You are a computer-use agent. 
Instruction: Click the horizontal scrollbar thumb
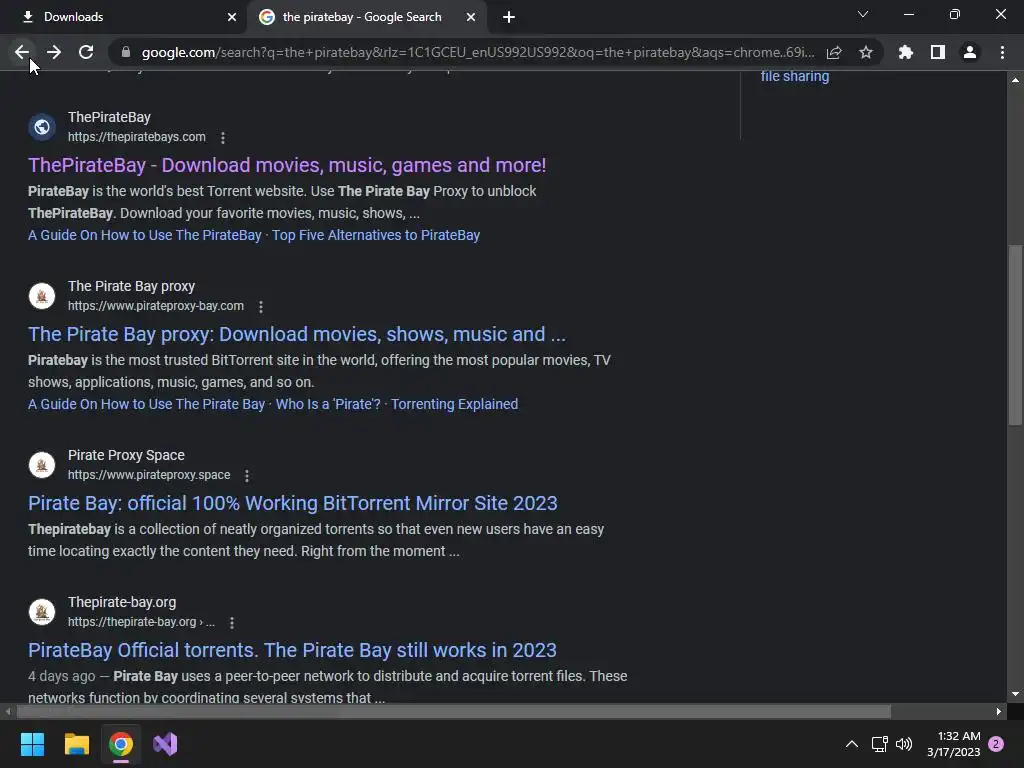tap(453, 711)
